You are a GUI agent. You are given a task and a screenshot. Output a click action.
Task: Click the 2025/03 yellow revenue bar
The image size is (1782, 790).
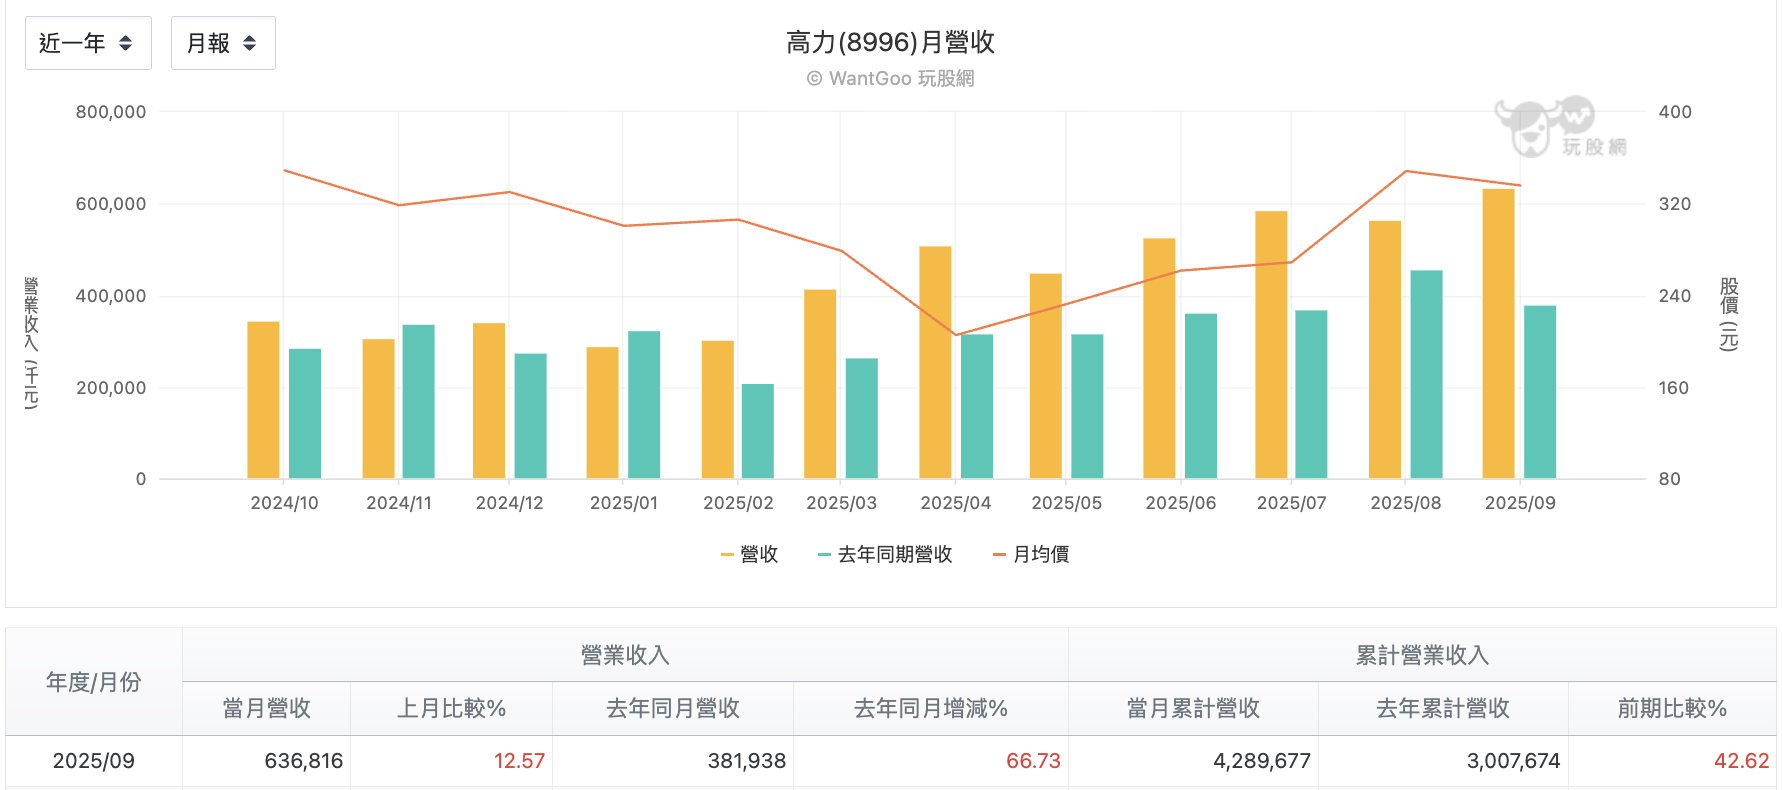tap(820, 384)
